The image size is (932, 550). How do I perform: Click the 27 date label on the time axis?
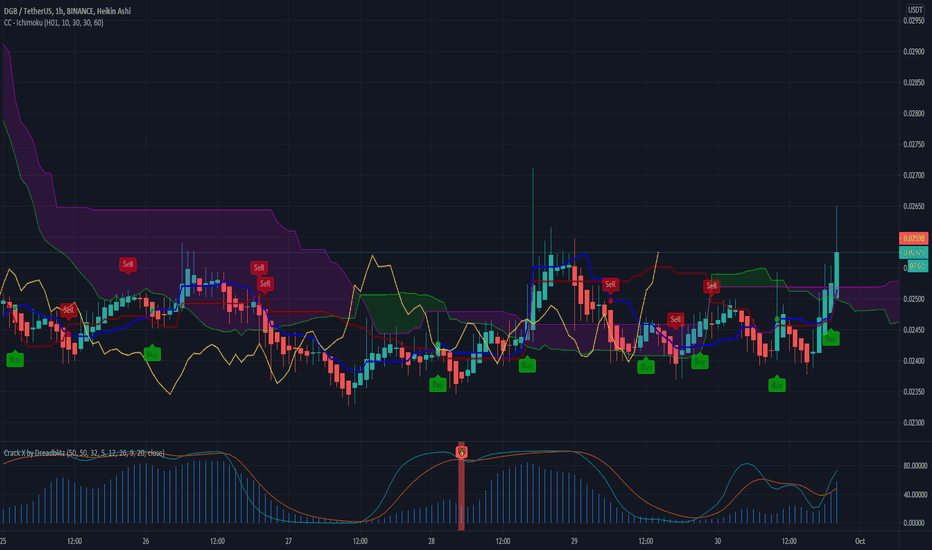pyautogui.click(x=288, y=541)
